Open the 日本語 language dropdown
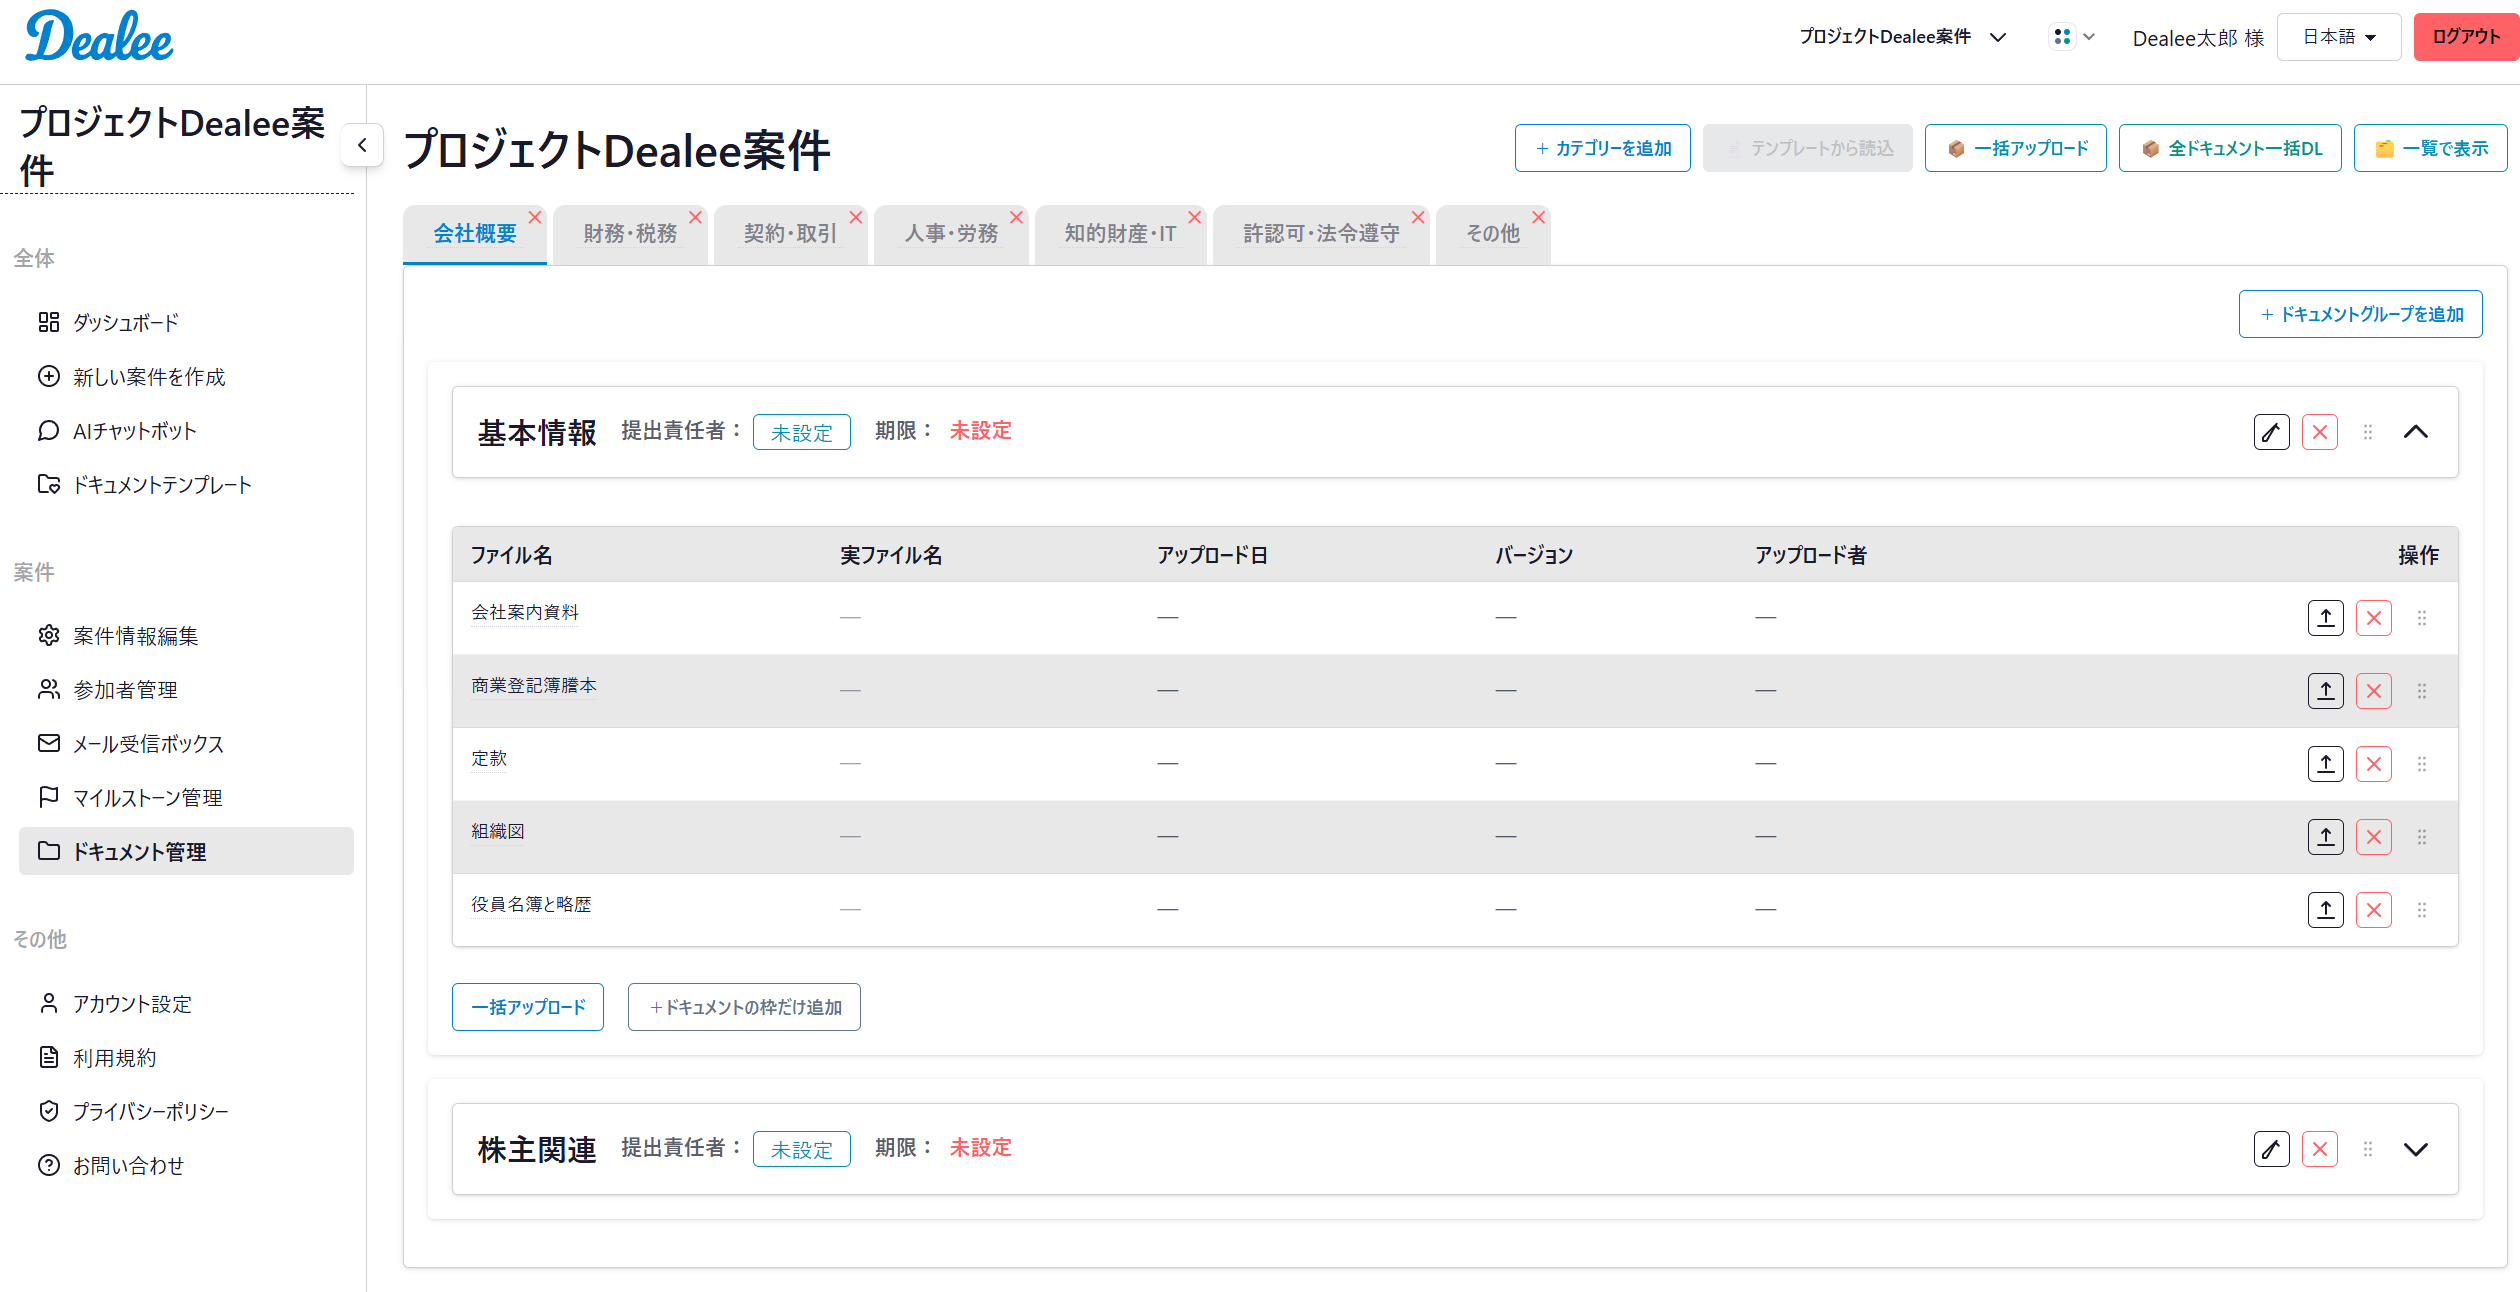This screenshot has height=1292, width=2520. point(2339,37)
